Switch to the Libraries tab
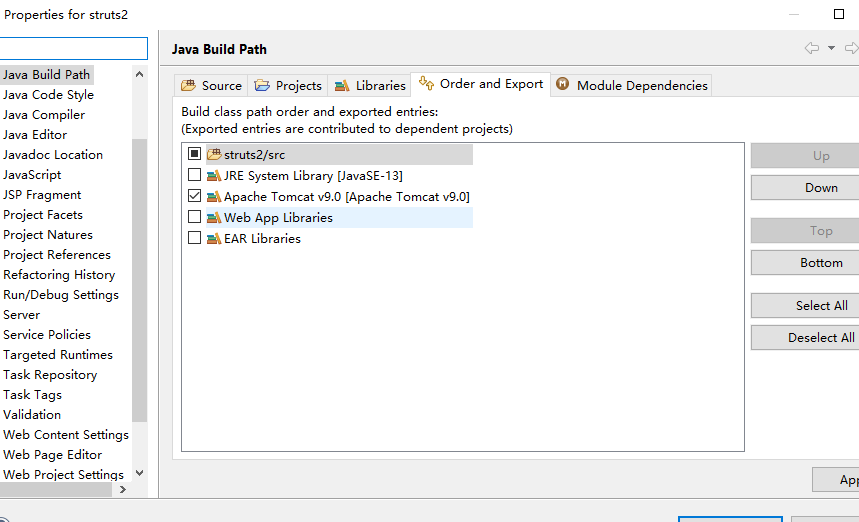The height and width of the screenshot is (522, 859). (370, 85)
